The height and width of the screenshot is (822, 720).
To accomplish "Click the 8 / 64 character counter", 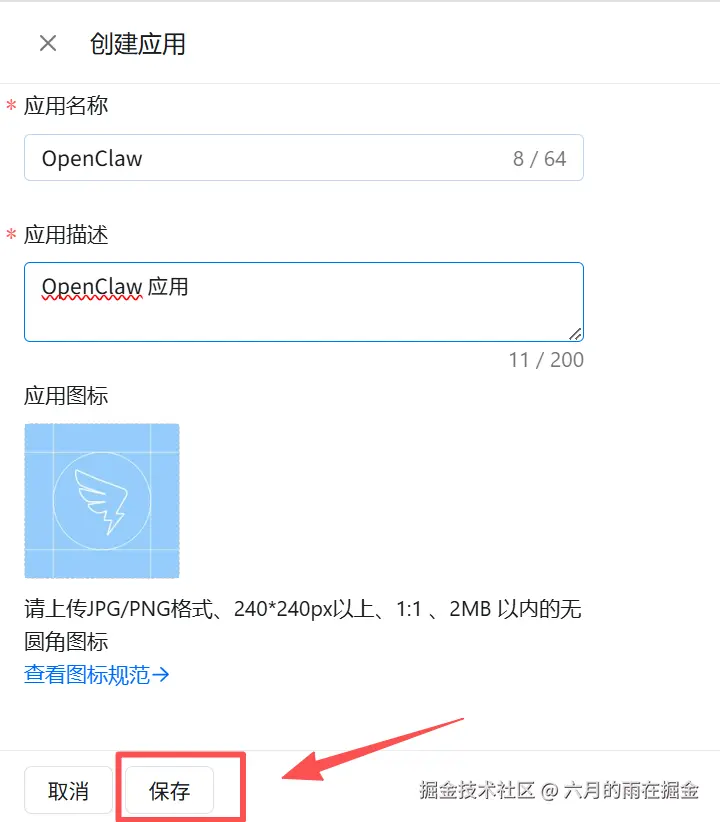I will [540, 158].
